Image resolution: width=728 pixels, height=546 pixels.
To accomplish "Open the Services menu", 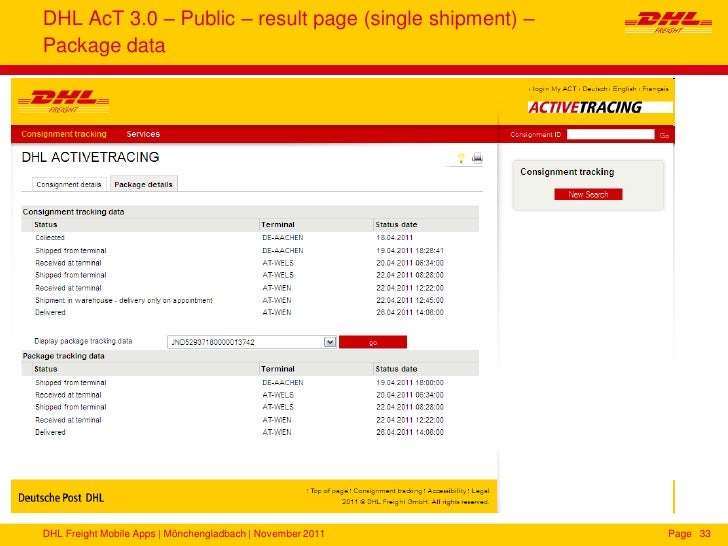I will click(x=143, y=134).
